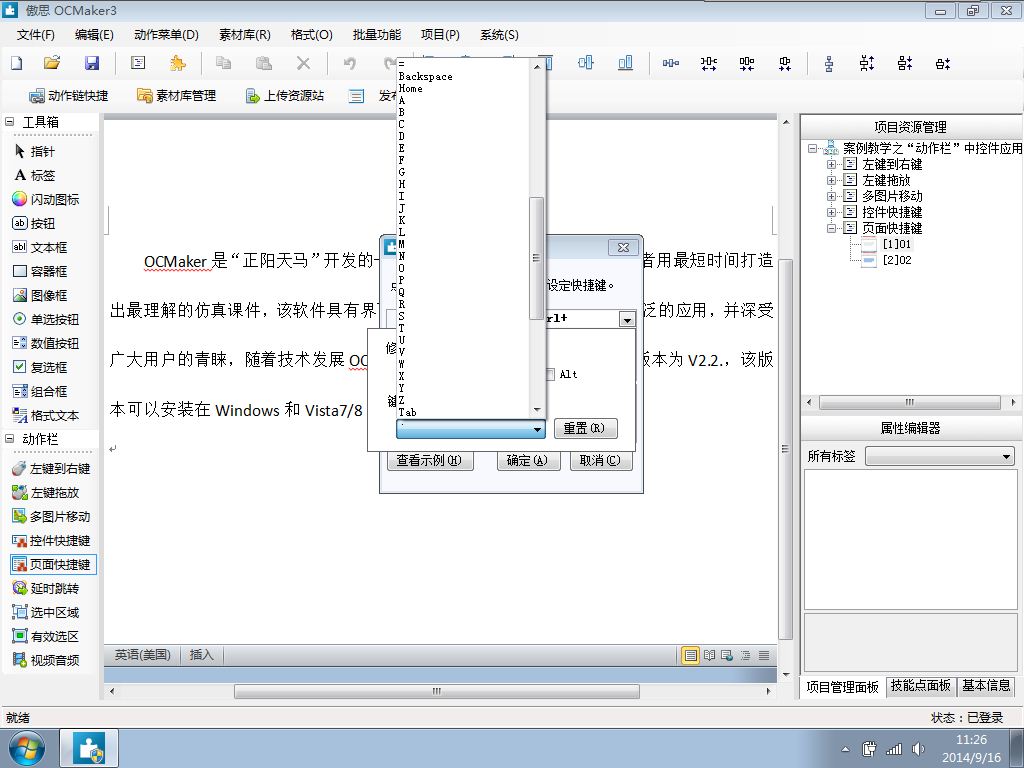The width and height of the screenshot is (1024, 768).
Task: Select the 多图片移动 action in 动作栏
Action: (x=51, y=517)
